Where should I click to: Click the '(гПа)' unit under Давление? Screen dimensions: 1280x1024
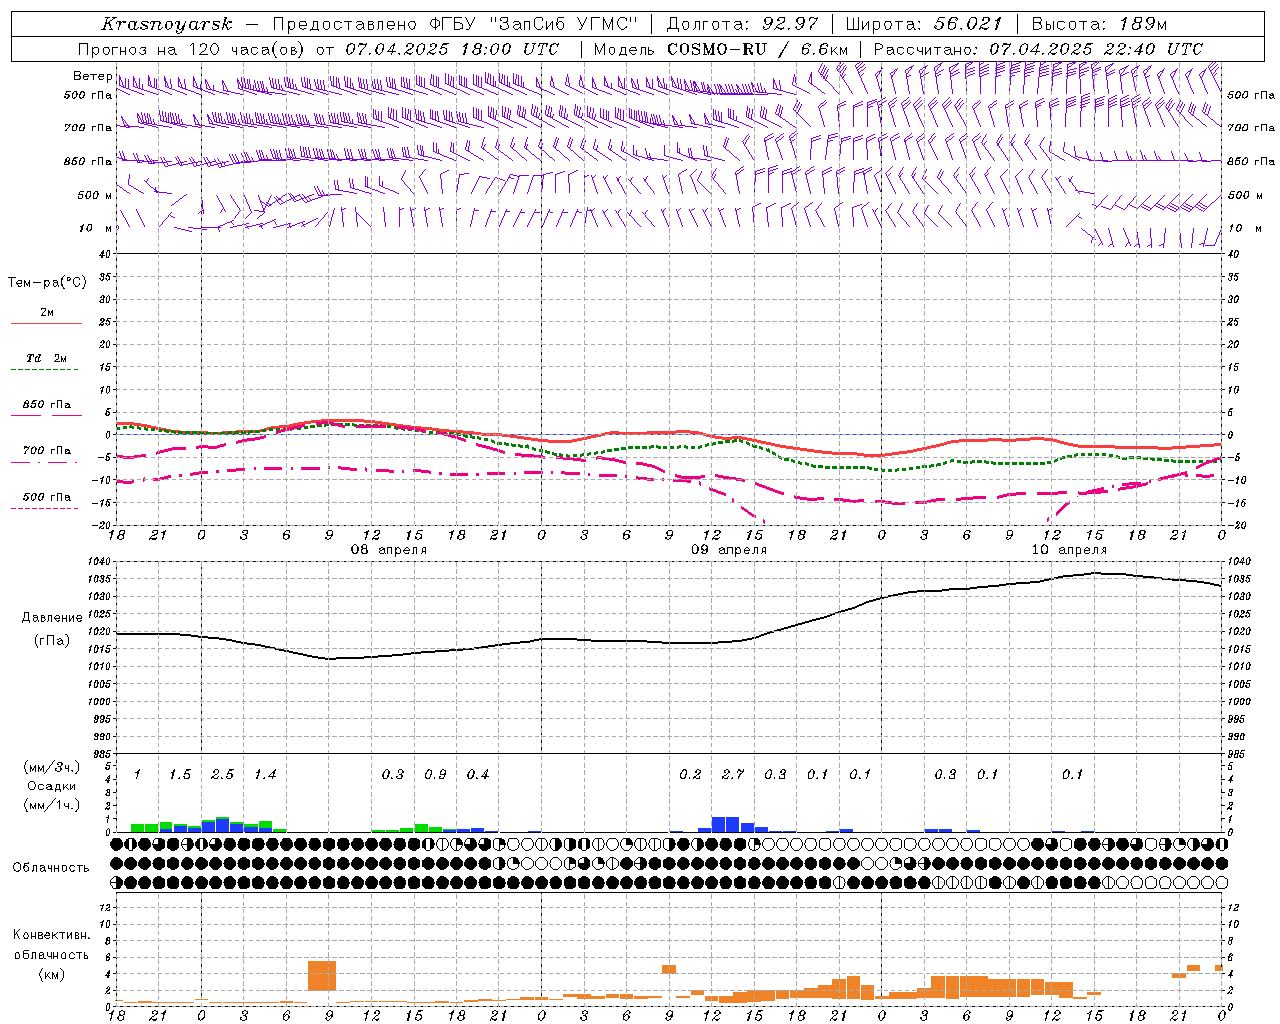[x=52, y=640]
